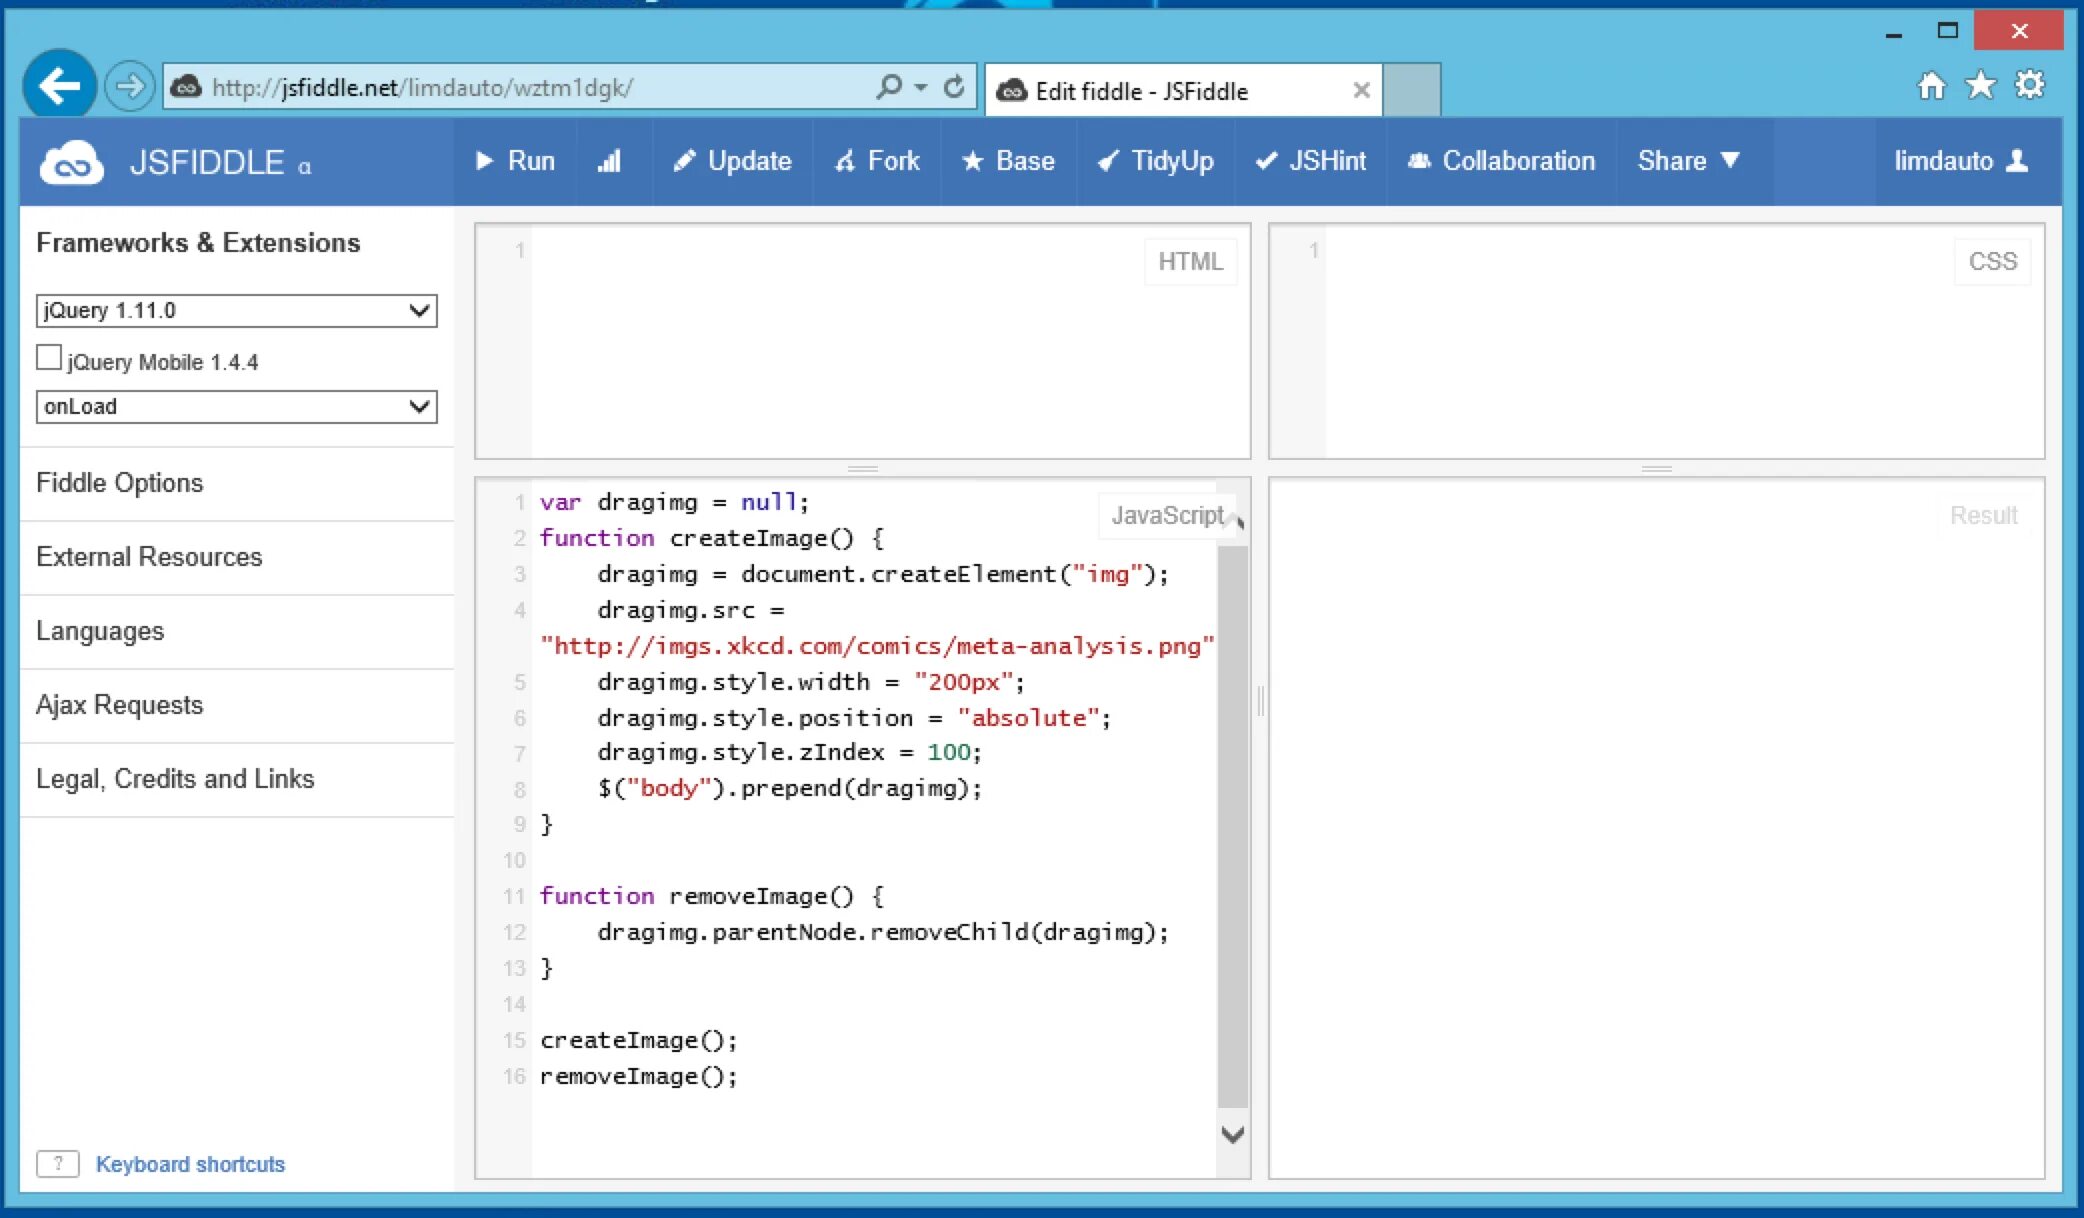Click the JSFiddle cloud logo

point(71,162)
